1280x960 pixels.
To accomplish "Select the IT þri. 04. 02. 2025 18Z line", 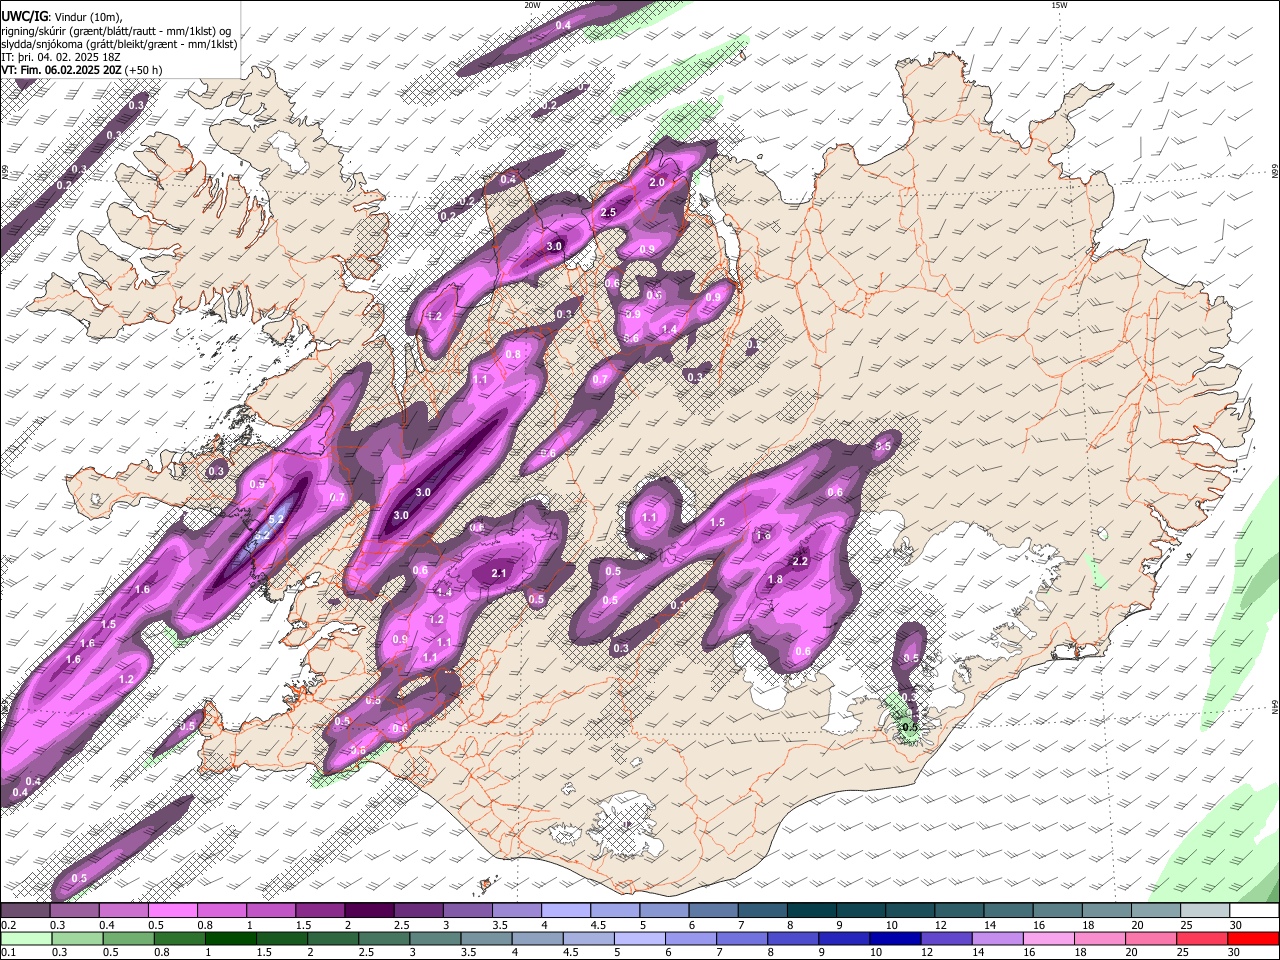I will pos(62,57).
